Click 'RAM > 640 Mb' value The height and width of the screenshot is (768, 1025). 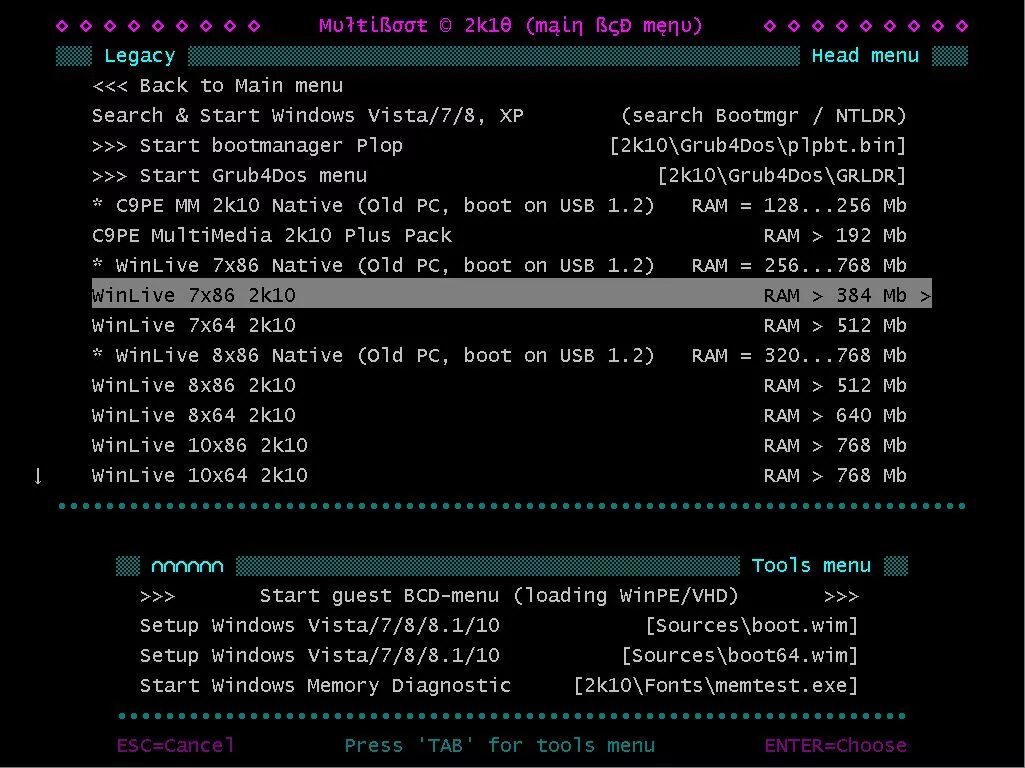[x=835, y=416]
